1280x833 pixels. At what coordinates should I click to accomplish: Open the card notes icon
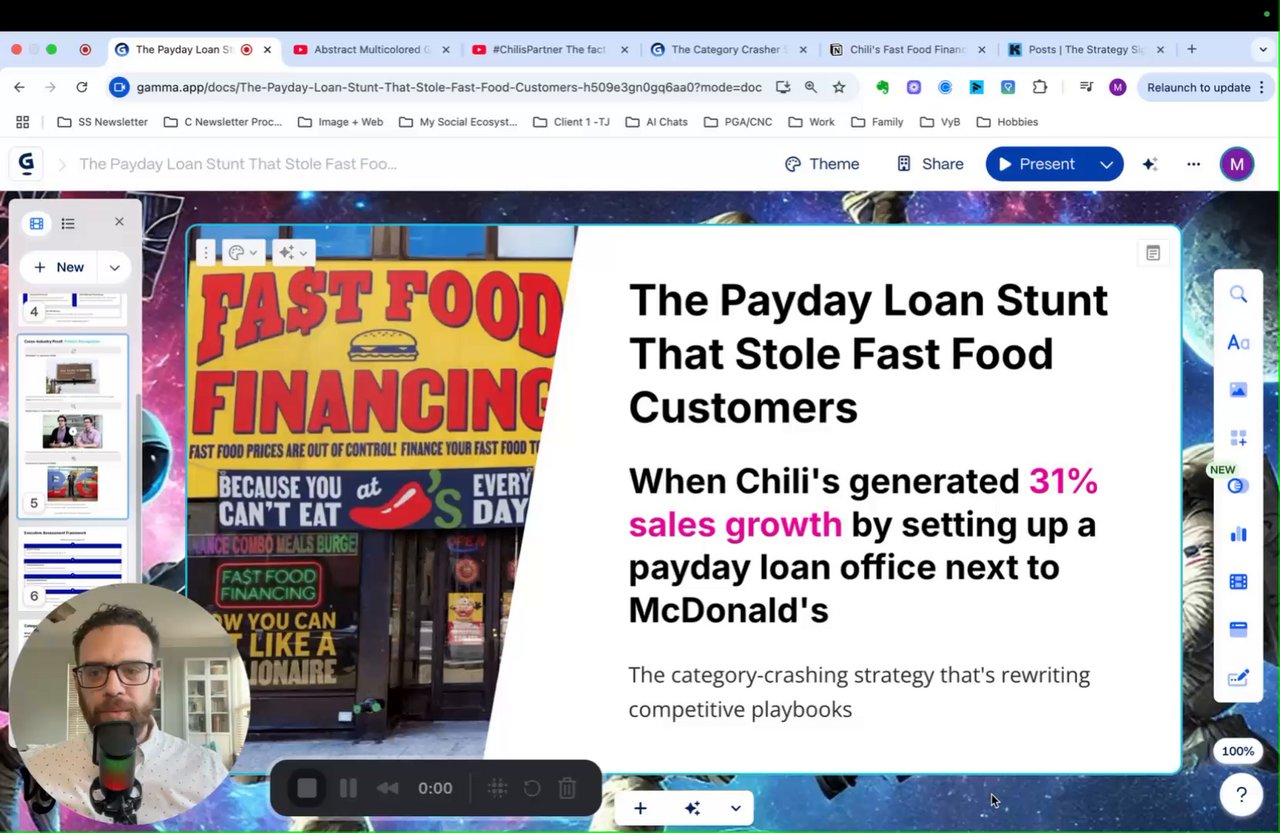[1153, 253]
